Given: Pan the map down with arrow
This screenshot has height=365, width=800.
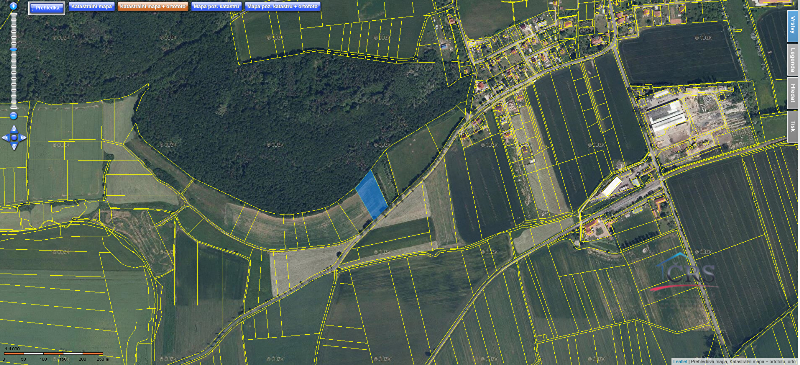Looking at the screenshot, I should coord(14,146).
